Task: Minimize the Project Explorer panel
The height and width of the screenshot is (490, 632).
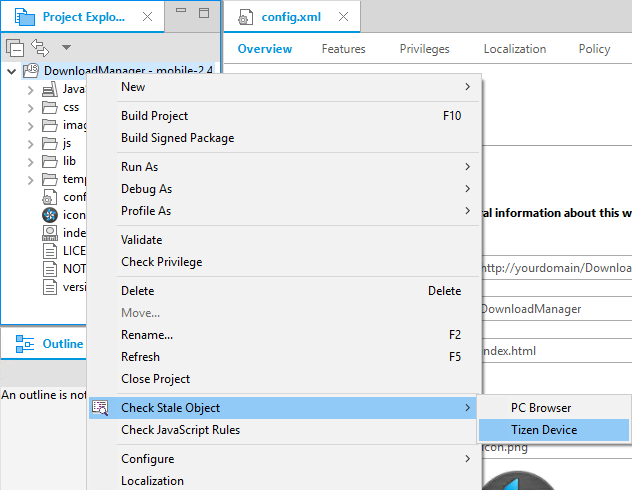Action: 180,13
